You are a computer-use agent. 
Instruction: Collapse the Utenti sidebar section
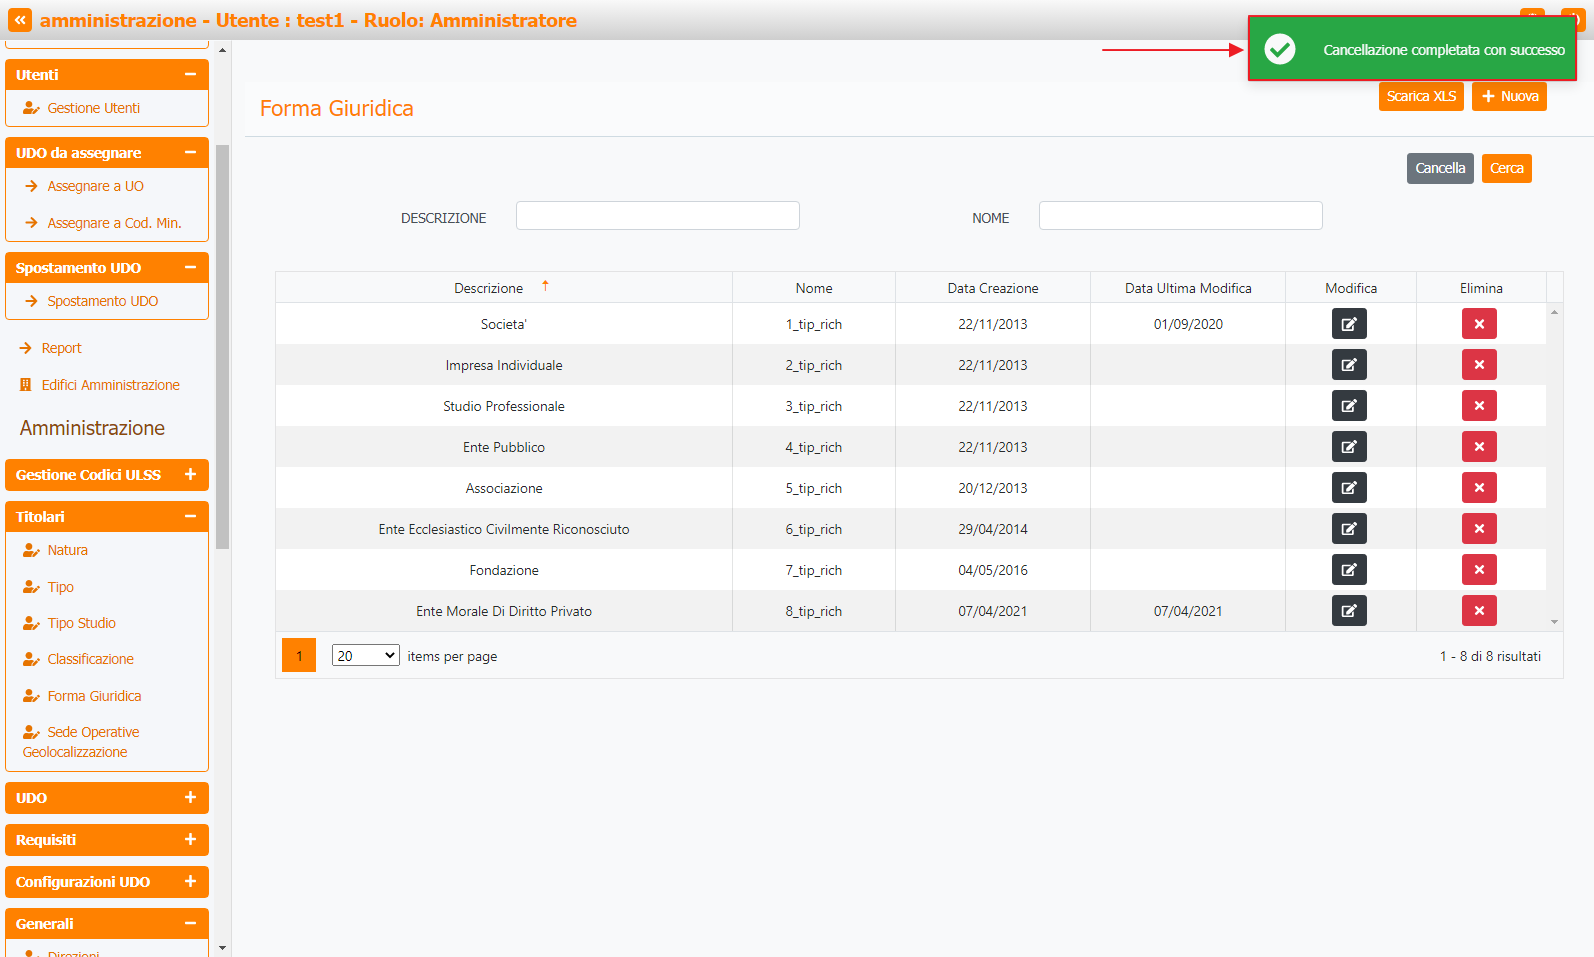(190, 75)
